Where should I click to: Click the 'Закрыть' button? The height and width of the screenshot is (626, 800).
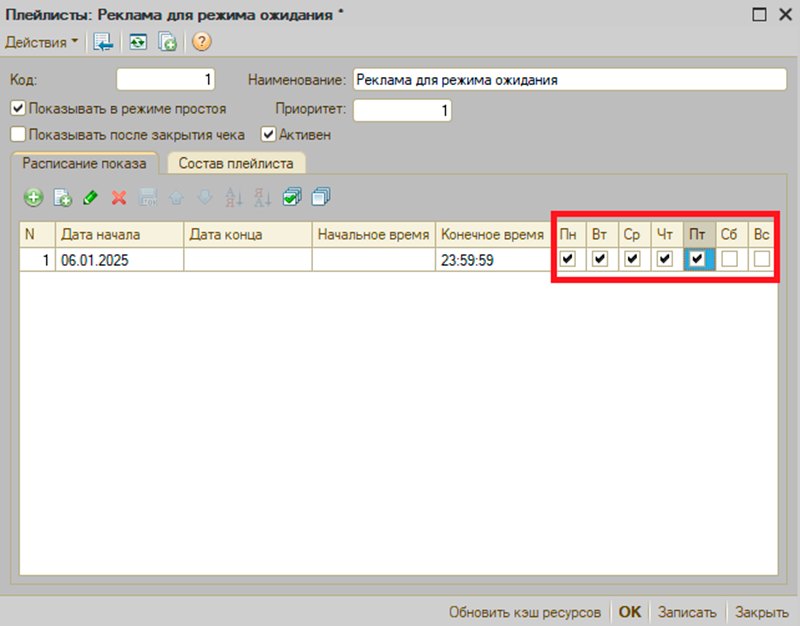click(761, 612)
